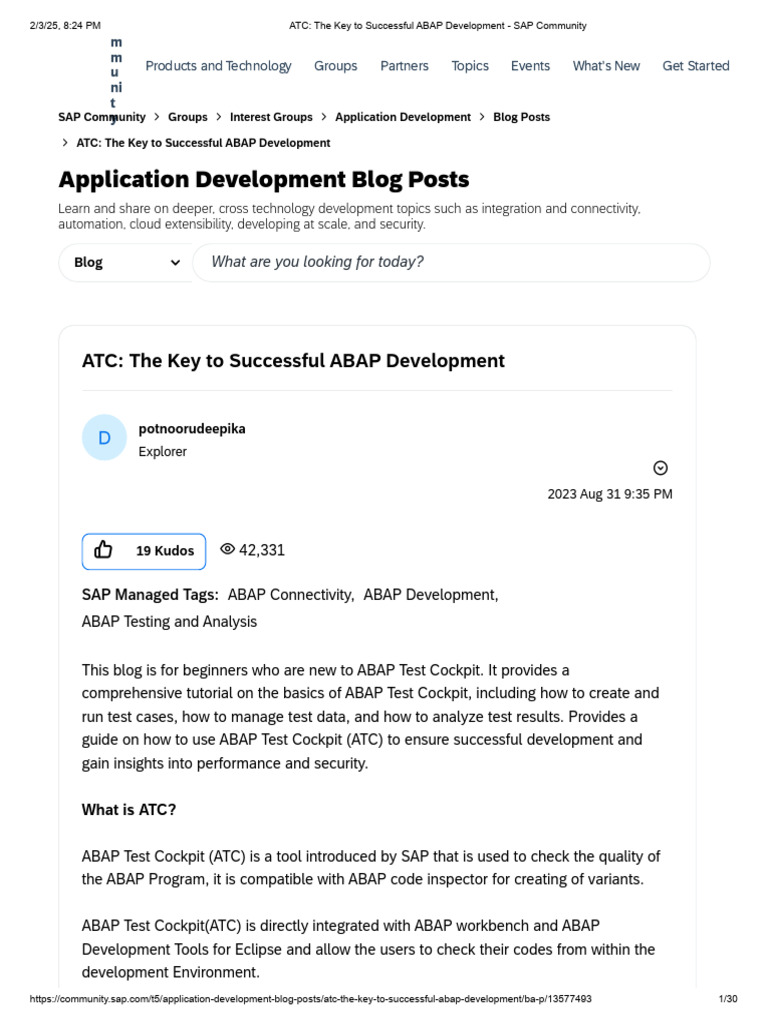Focus the 'What are you looking for today?' search field

pos(451,263)
